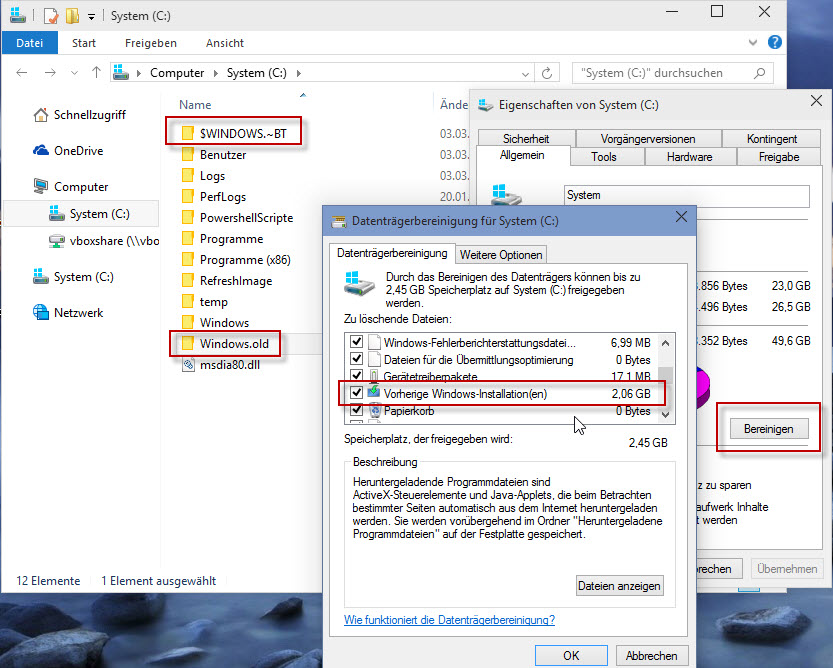The width and height of the screenshot is (833, 668).
Task: Navigate up one folder level with the up arrow
Action: 96,72
